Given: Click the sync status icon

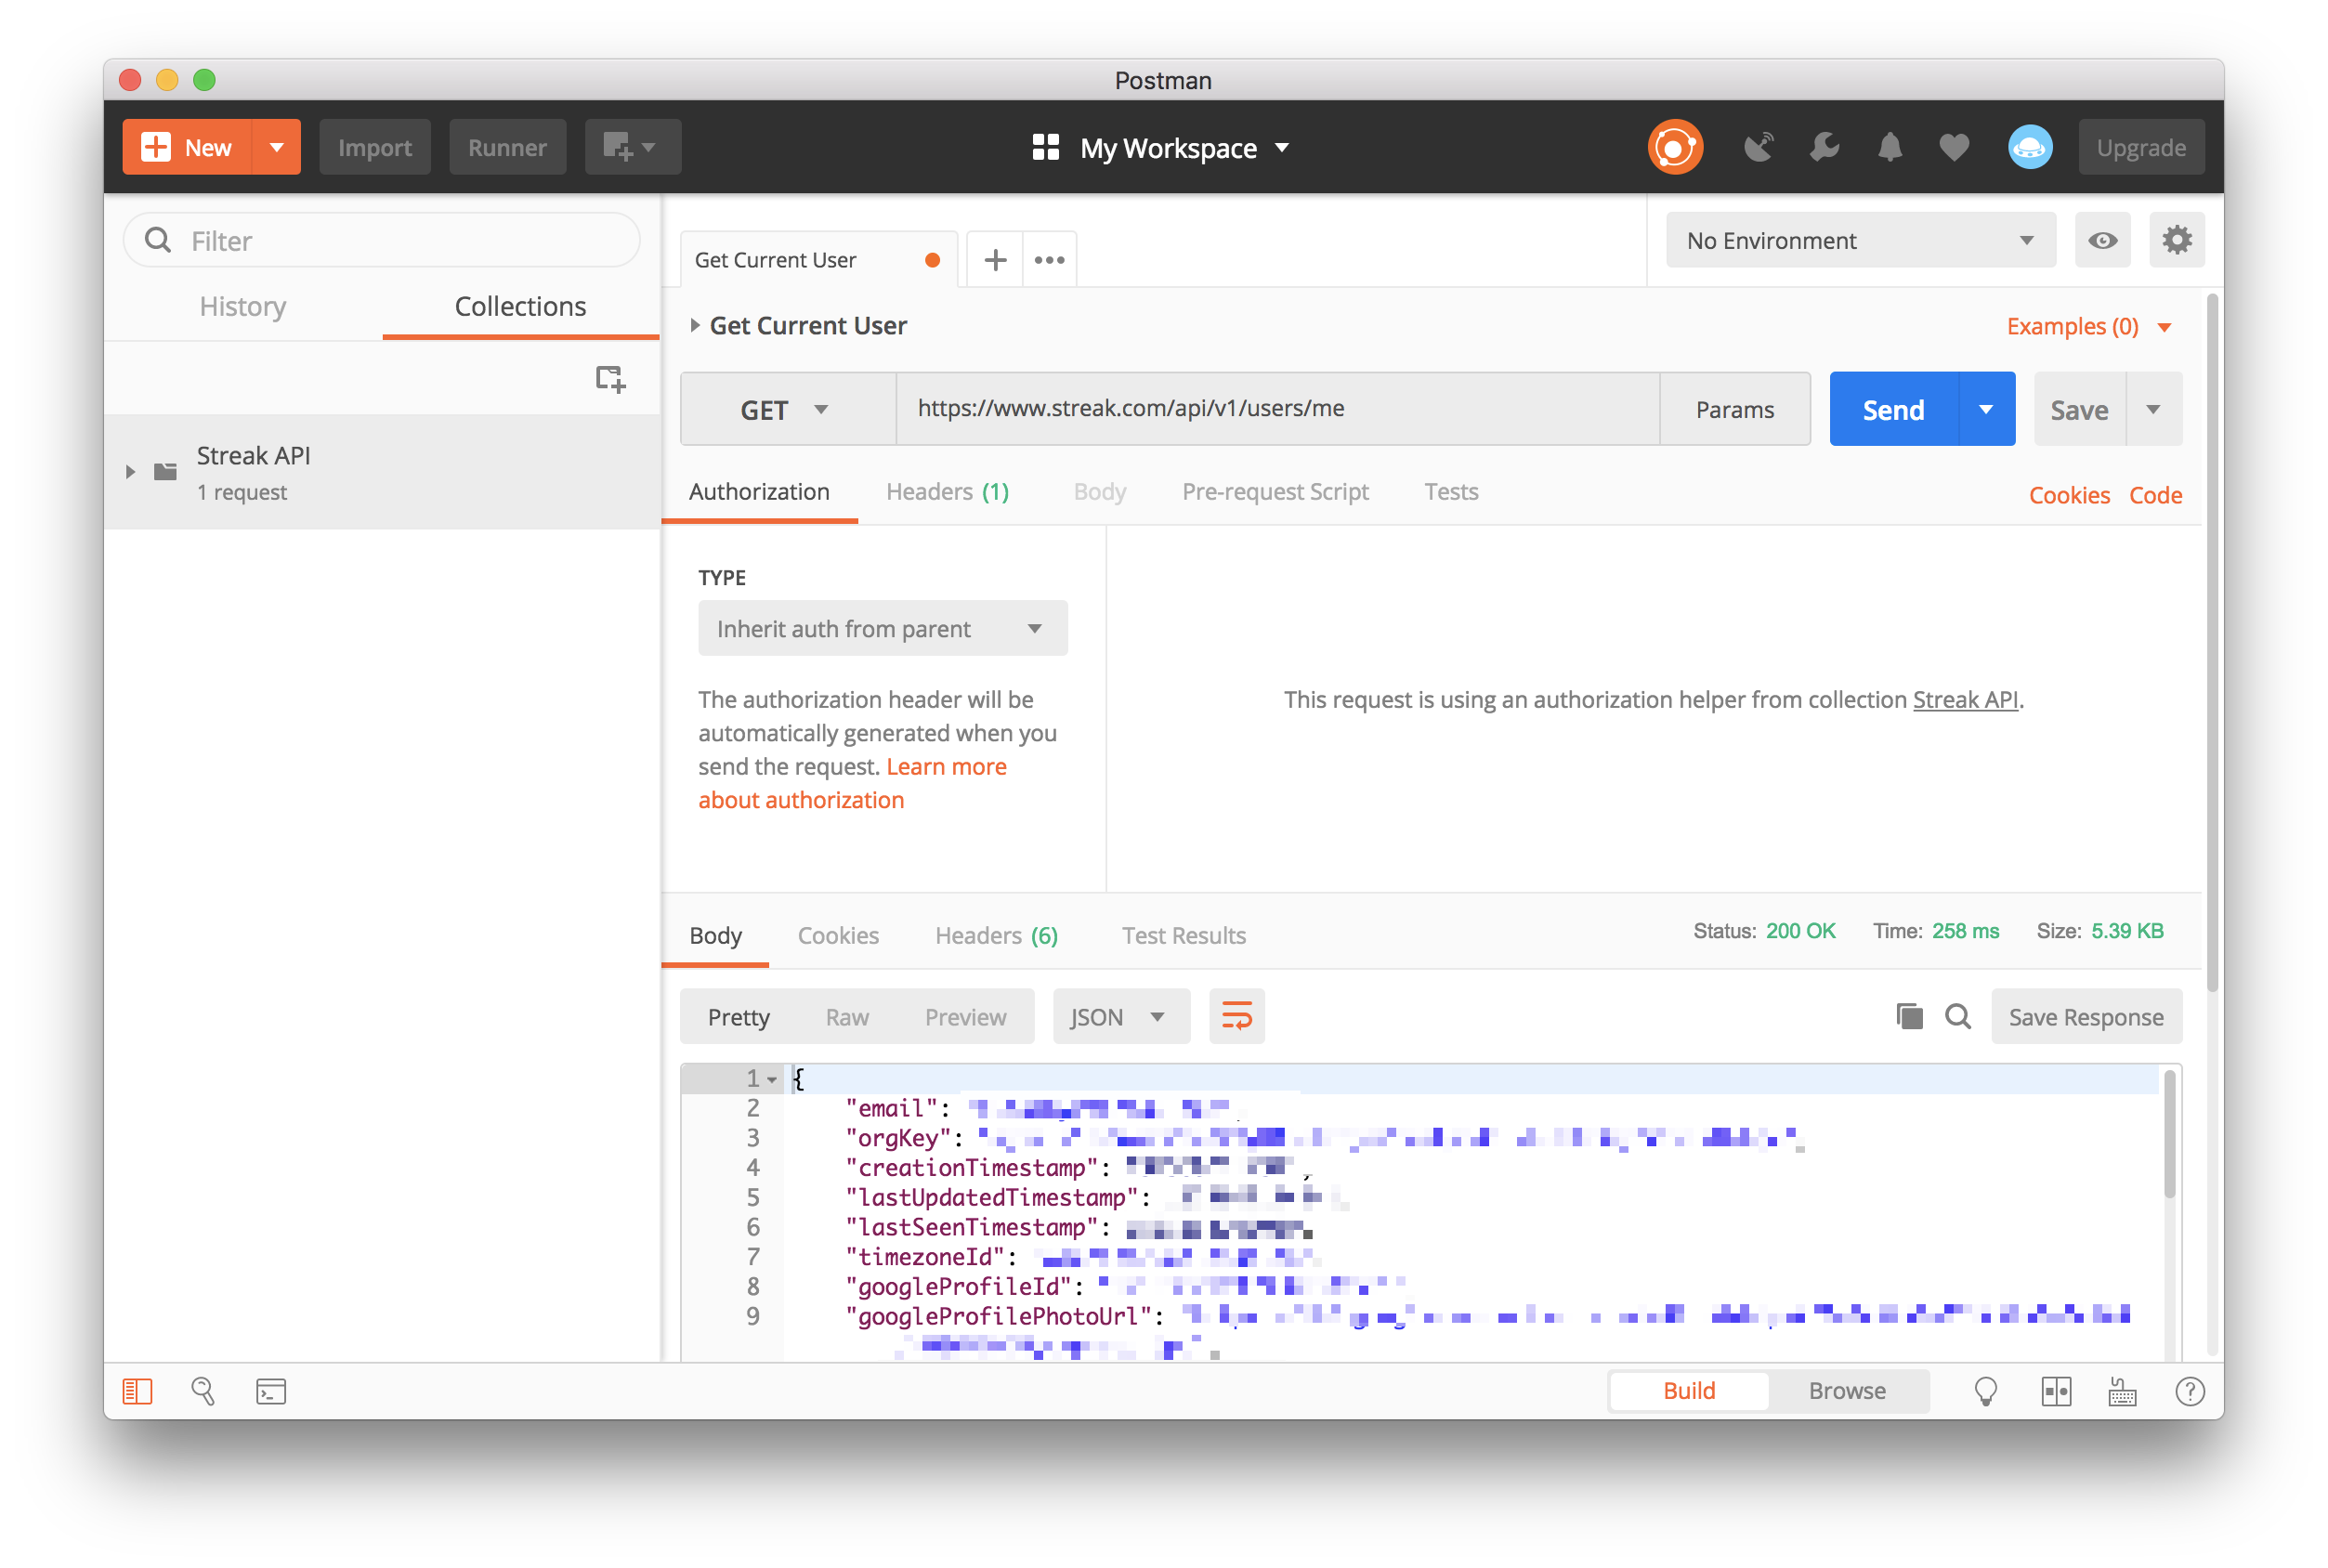Looking at the screenshot, I should [1675, 147].
